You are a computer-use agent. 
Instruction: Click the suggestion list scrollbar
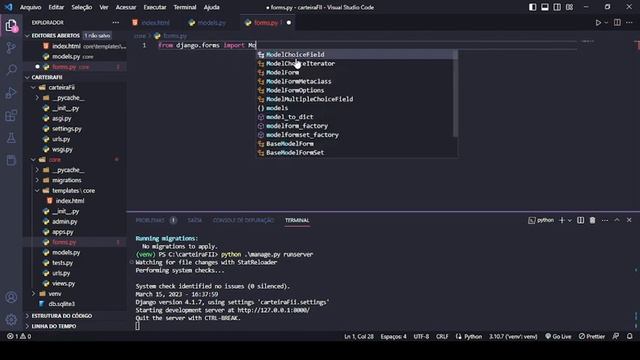click(456, 94)
